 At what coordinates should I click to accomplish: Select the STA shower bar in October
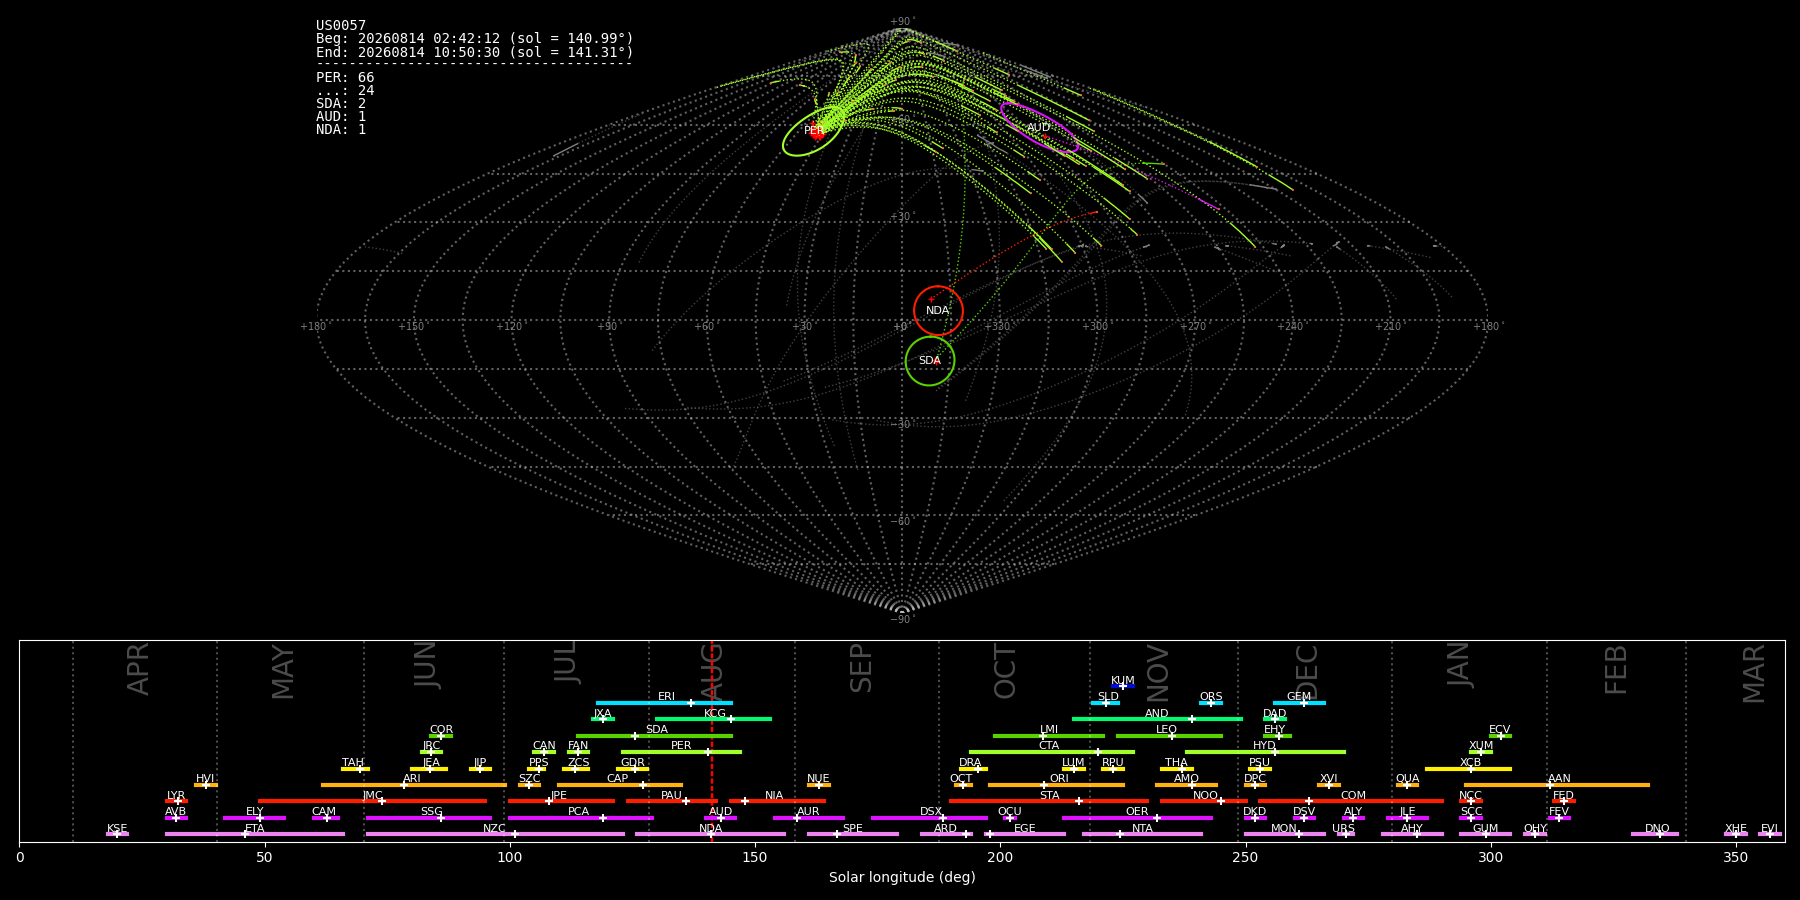coord(1049,801)
